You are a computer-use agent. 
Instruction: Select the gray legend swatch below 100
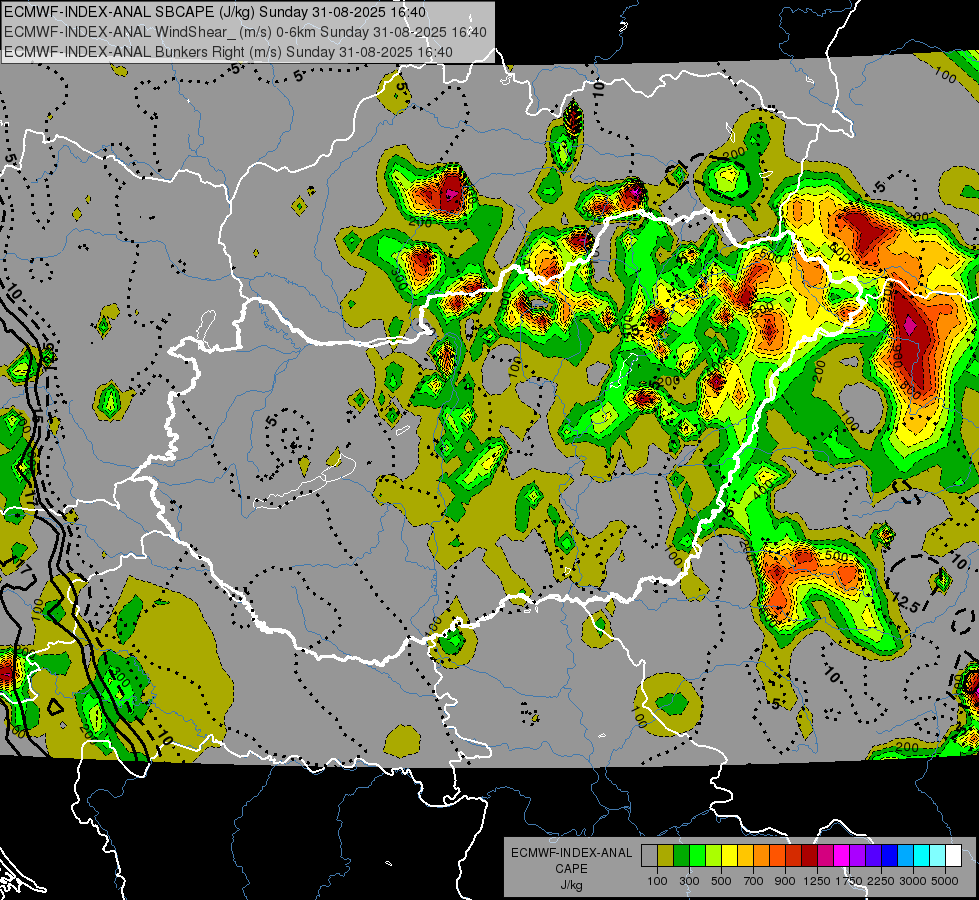649,856
